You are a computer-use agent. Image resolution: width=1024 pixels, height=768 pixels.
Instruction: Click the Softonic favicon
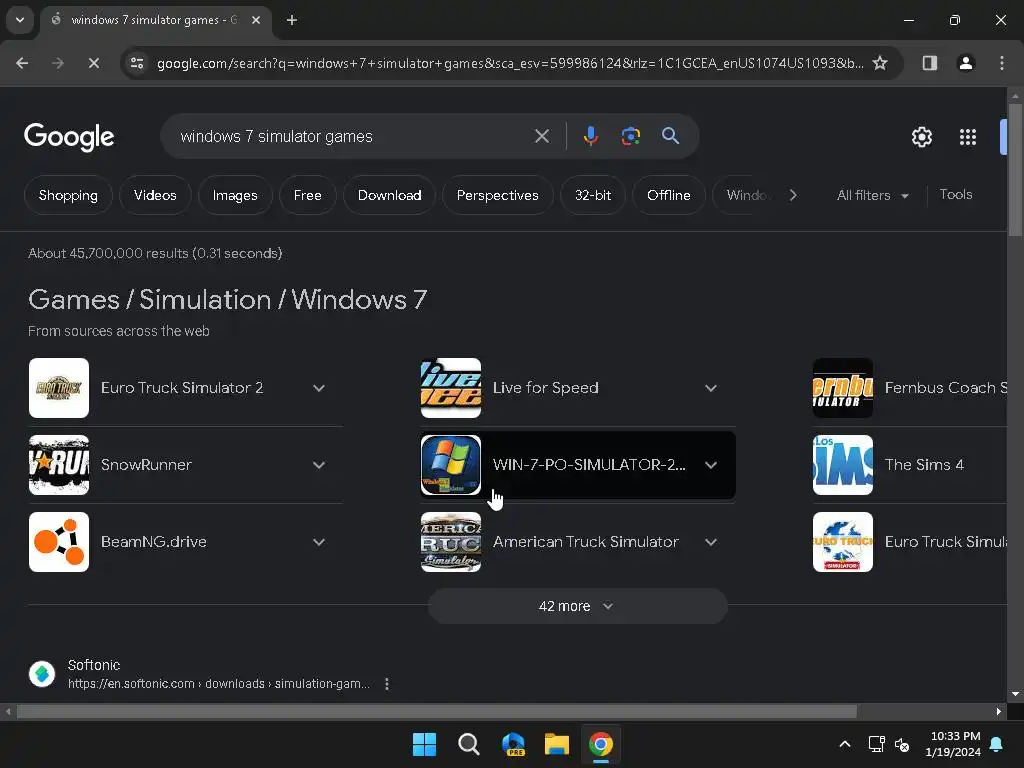[42, 673]
